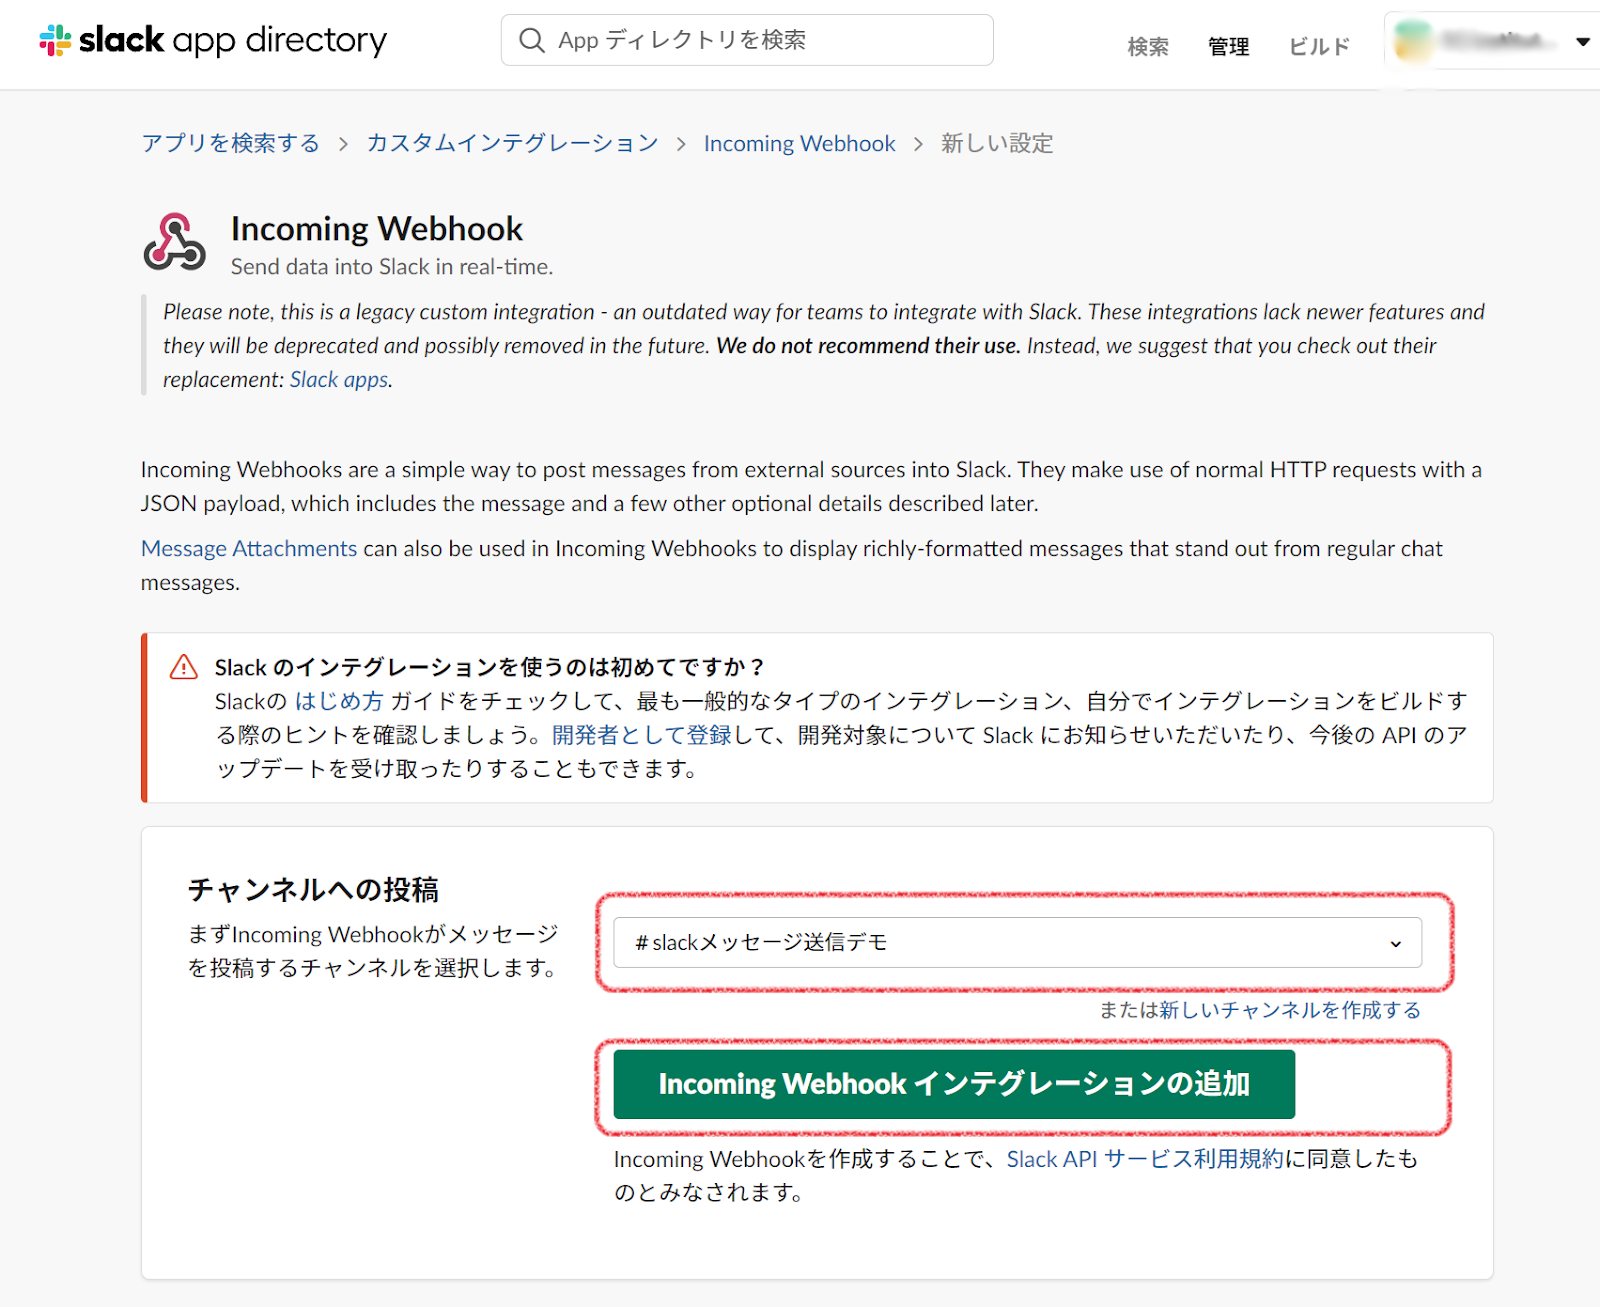Click the Slack app directory logo
The width and height of the screenshot is (1600, 1307).
pyautogui.click(x=213, y=40)
